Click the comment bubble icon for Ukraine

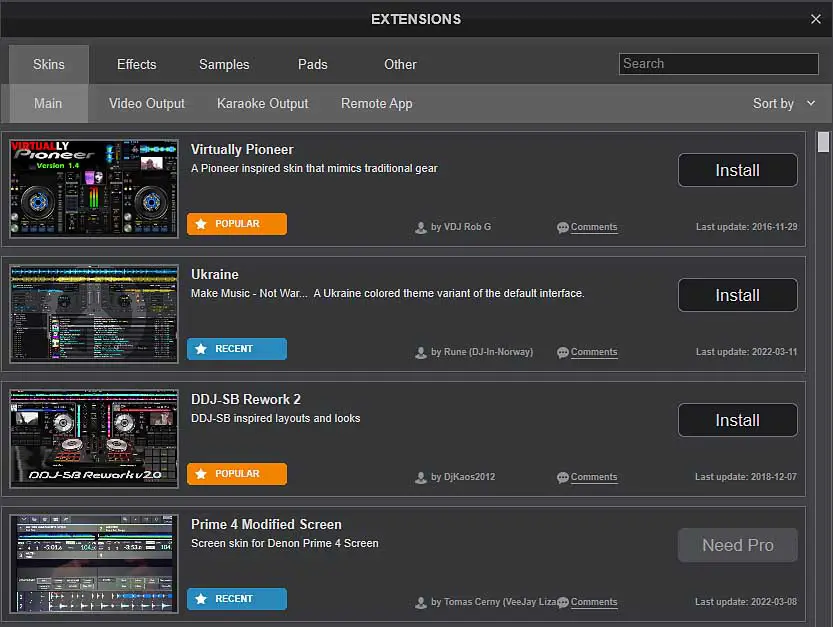point(563,352)
